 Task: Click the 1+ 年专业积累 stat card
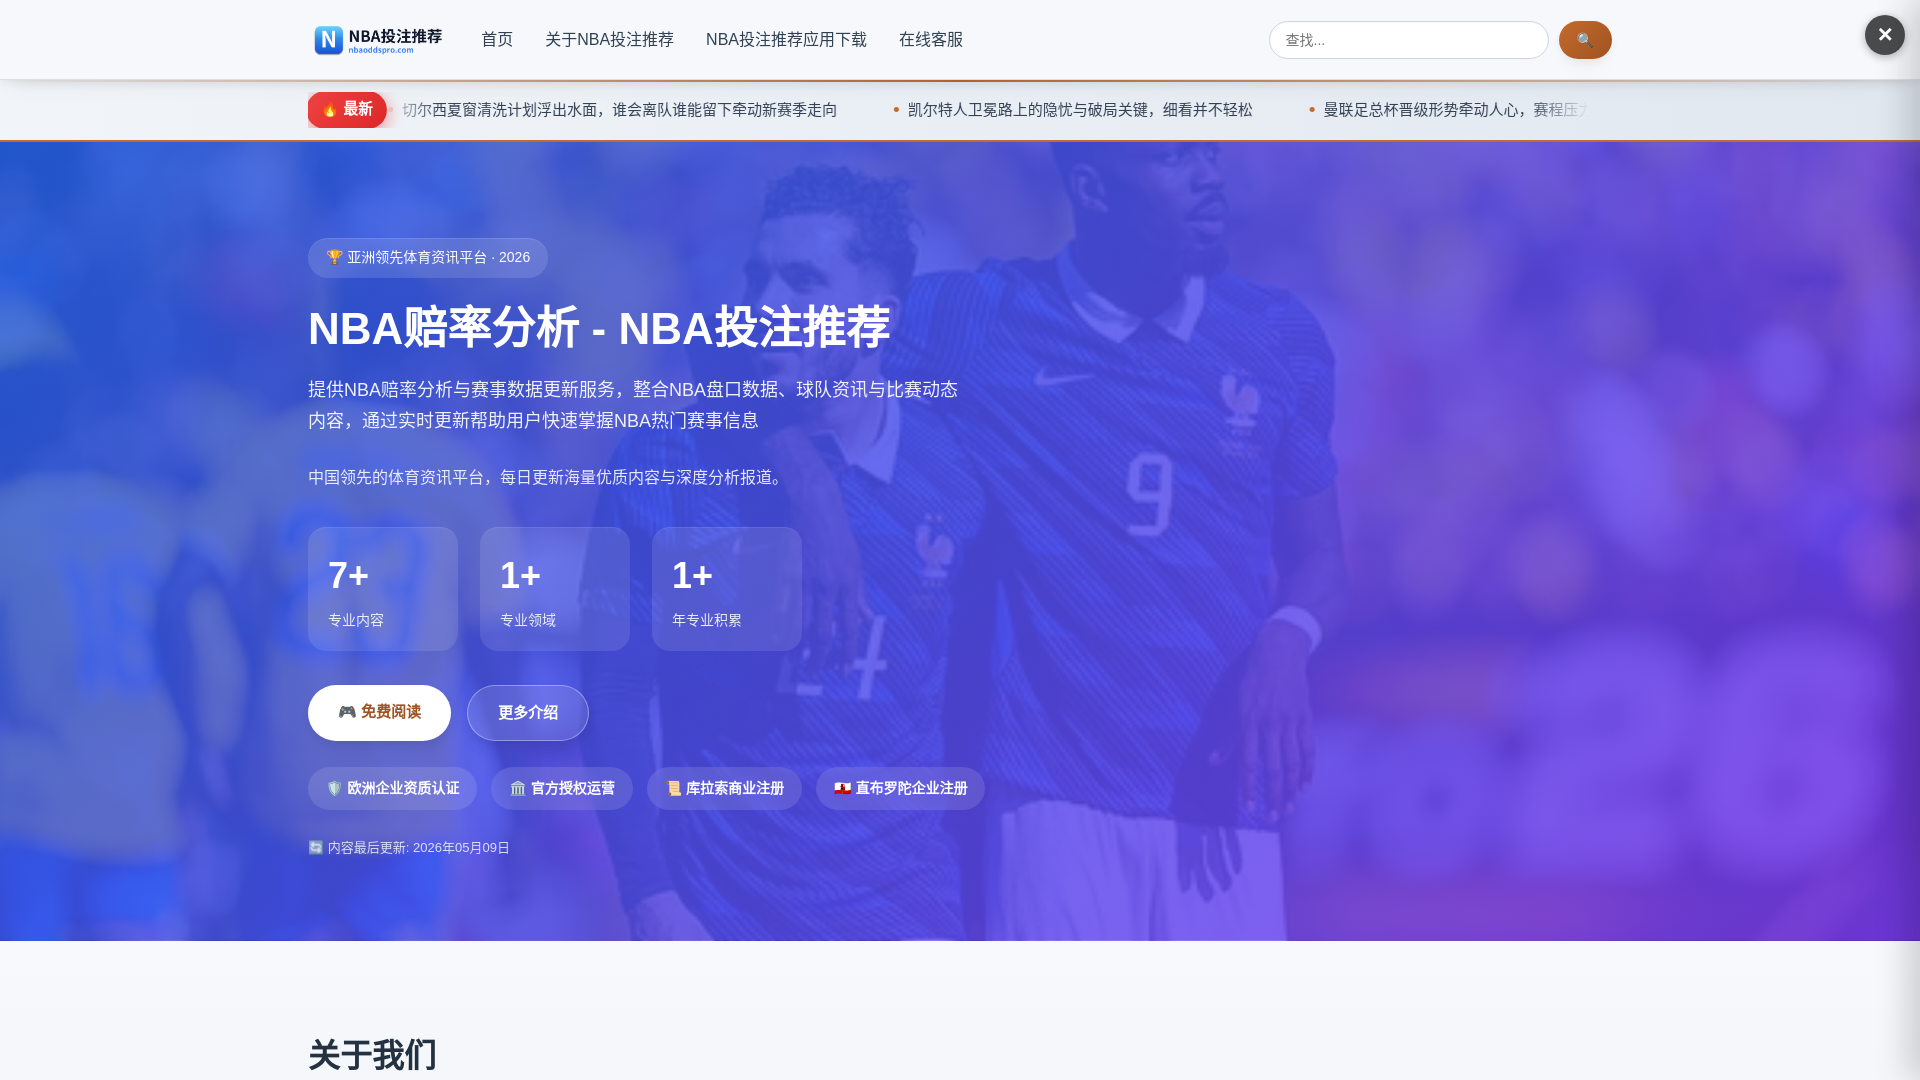pos(727,589)
